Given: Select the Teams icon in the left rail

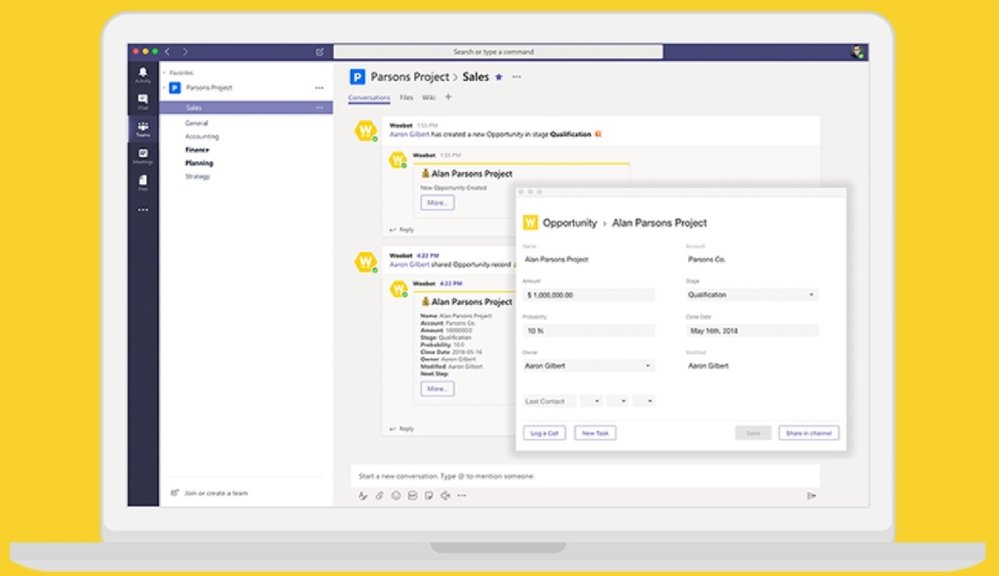Looking at the screenshot, I should pos(143,129).
